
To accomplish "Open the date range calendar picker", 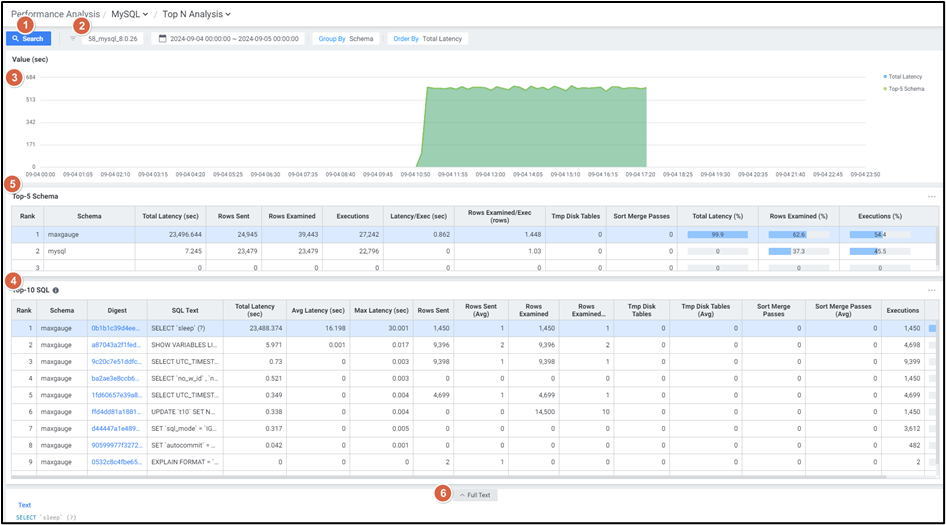I will click(x=163, y=39).
